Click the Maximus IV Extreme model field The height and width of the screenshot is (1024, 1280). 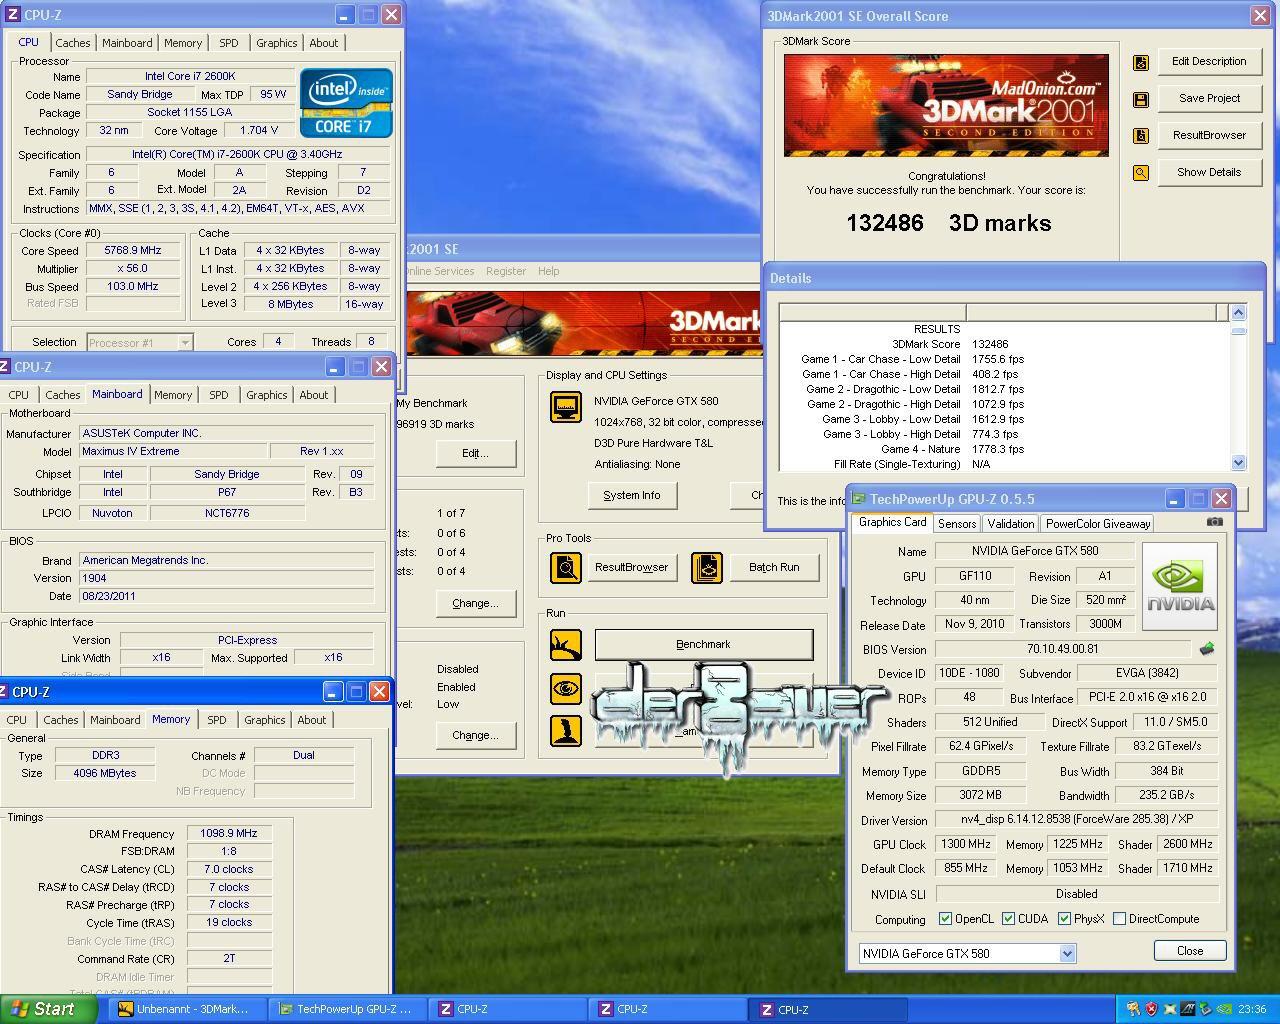pyautogui.click(x=172, y=451)
